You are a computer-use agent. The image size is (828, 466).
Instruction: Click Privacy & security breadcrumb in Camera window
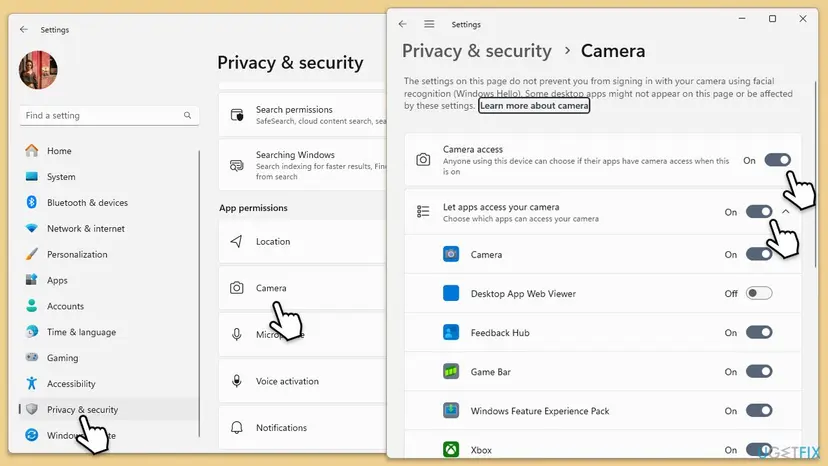pos(477,51)
